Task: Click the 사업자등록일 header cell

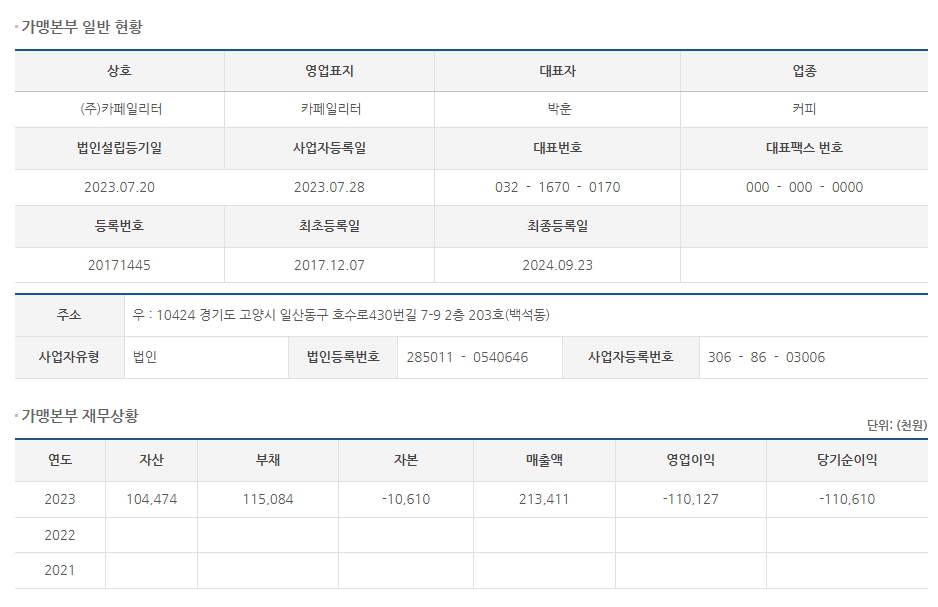Action: click(330, 148)
